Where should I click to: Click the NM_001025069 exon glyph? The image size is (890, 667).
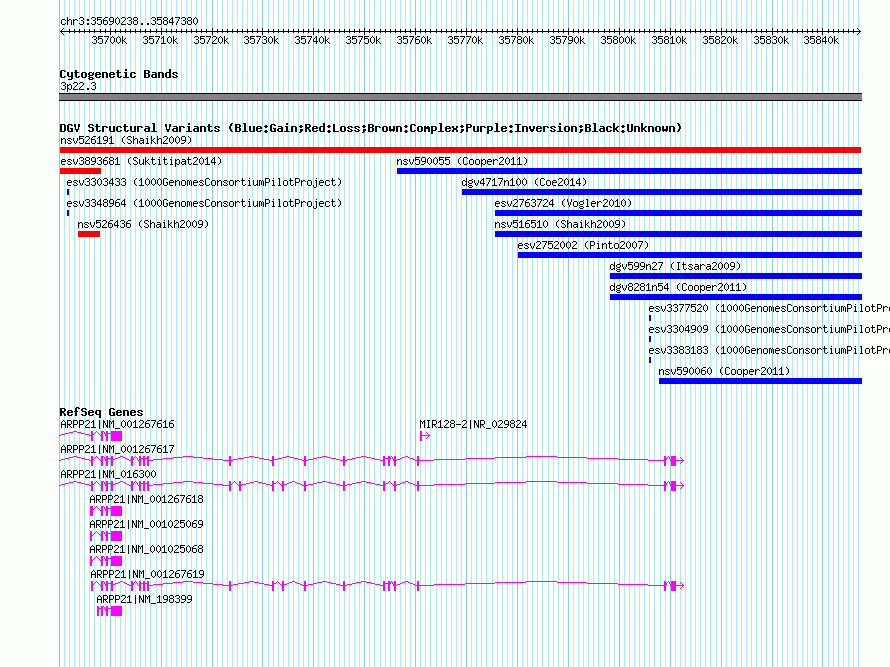click(106, 536)
